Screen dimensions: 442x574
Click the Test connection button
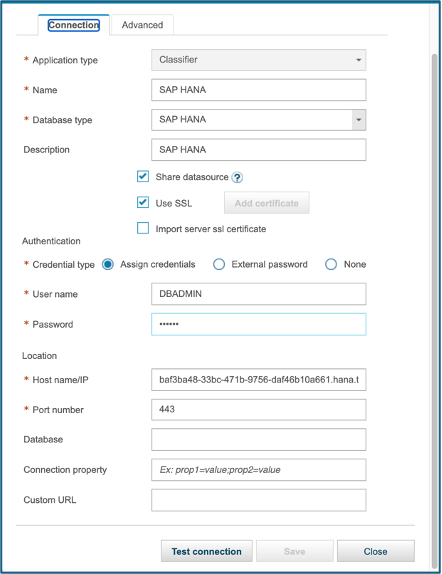coord(207,551)
